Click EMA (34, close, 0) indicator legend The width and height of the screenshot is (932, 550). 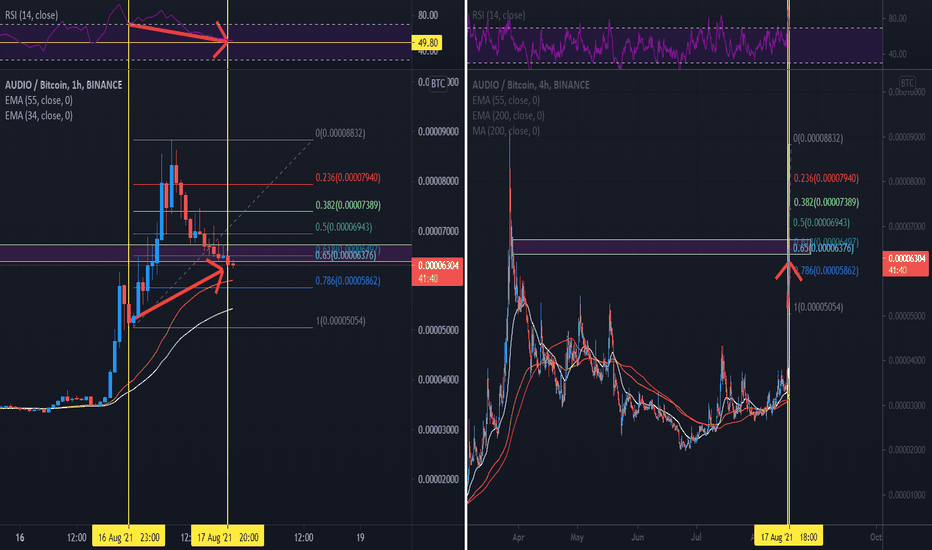[x=39, y=115]
